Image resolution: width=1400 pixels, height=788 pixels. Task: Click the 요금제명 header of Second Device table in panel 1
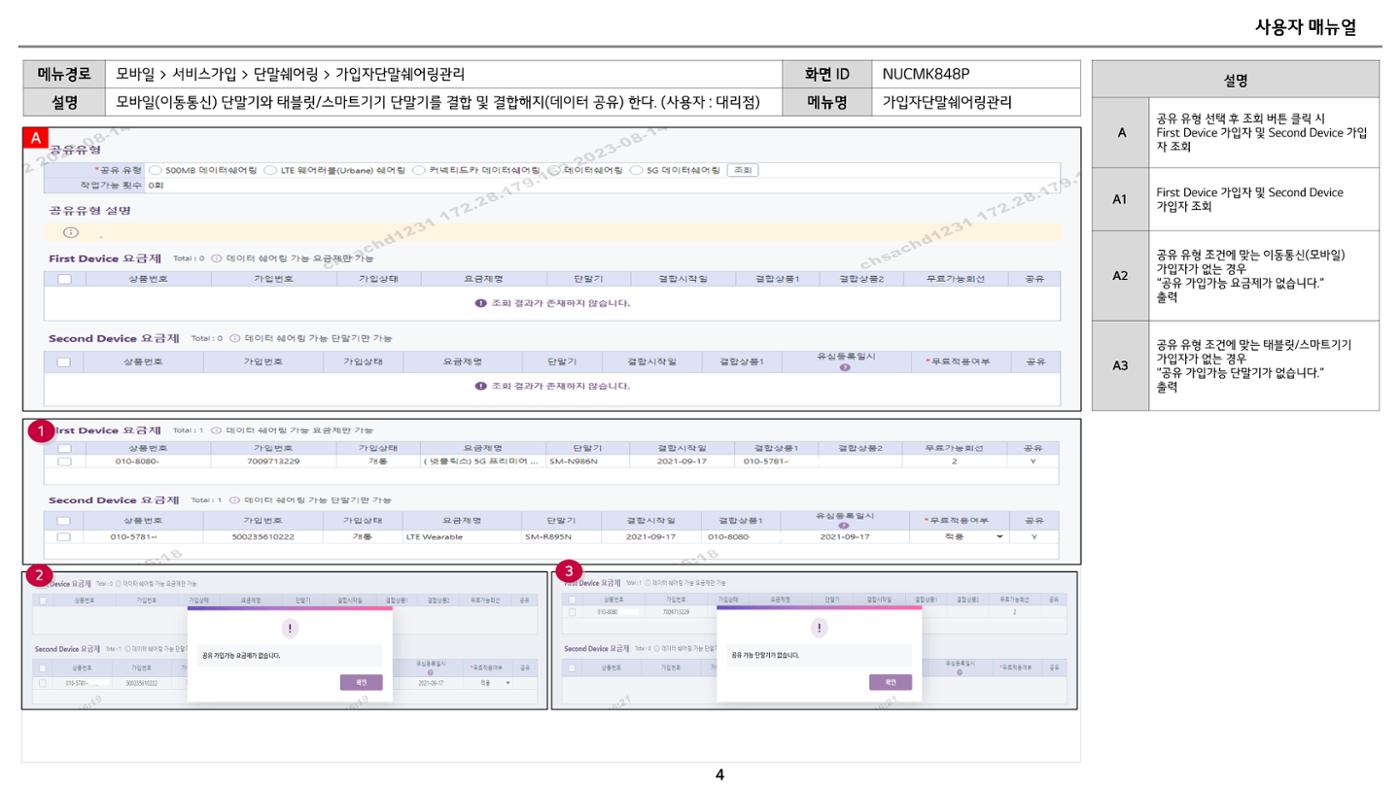point(462,521)
